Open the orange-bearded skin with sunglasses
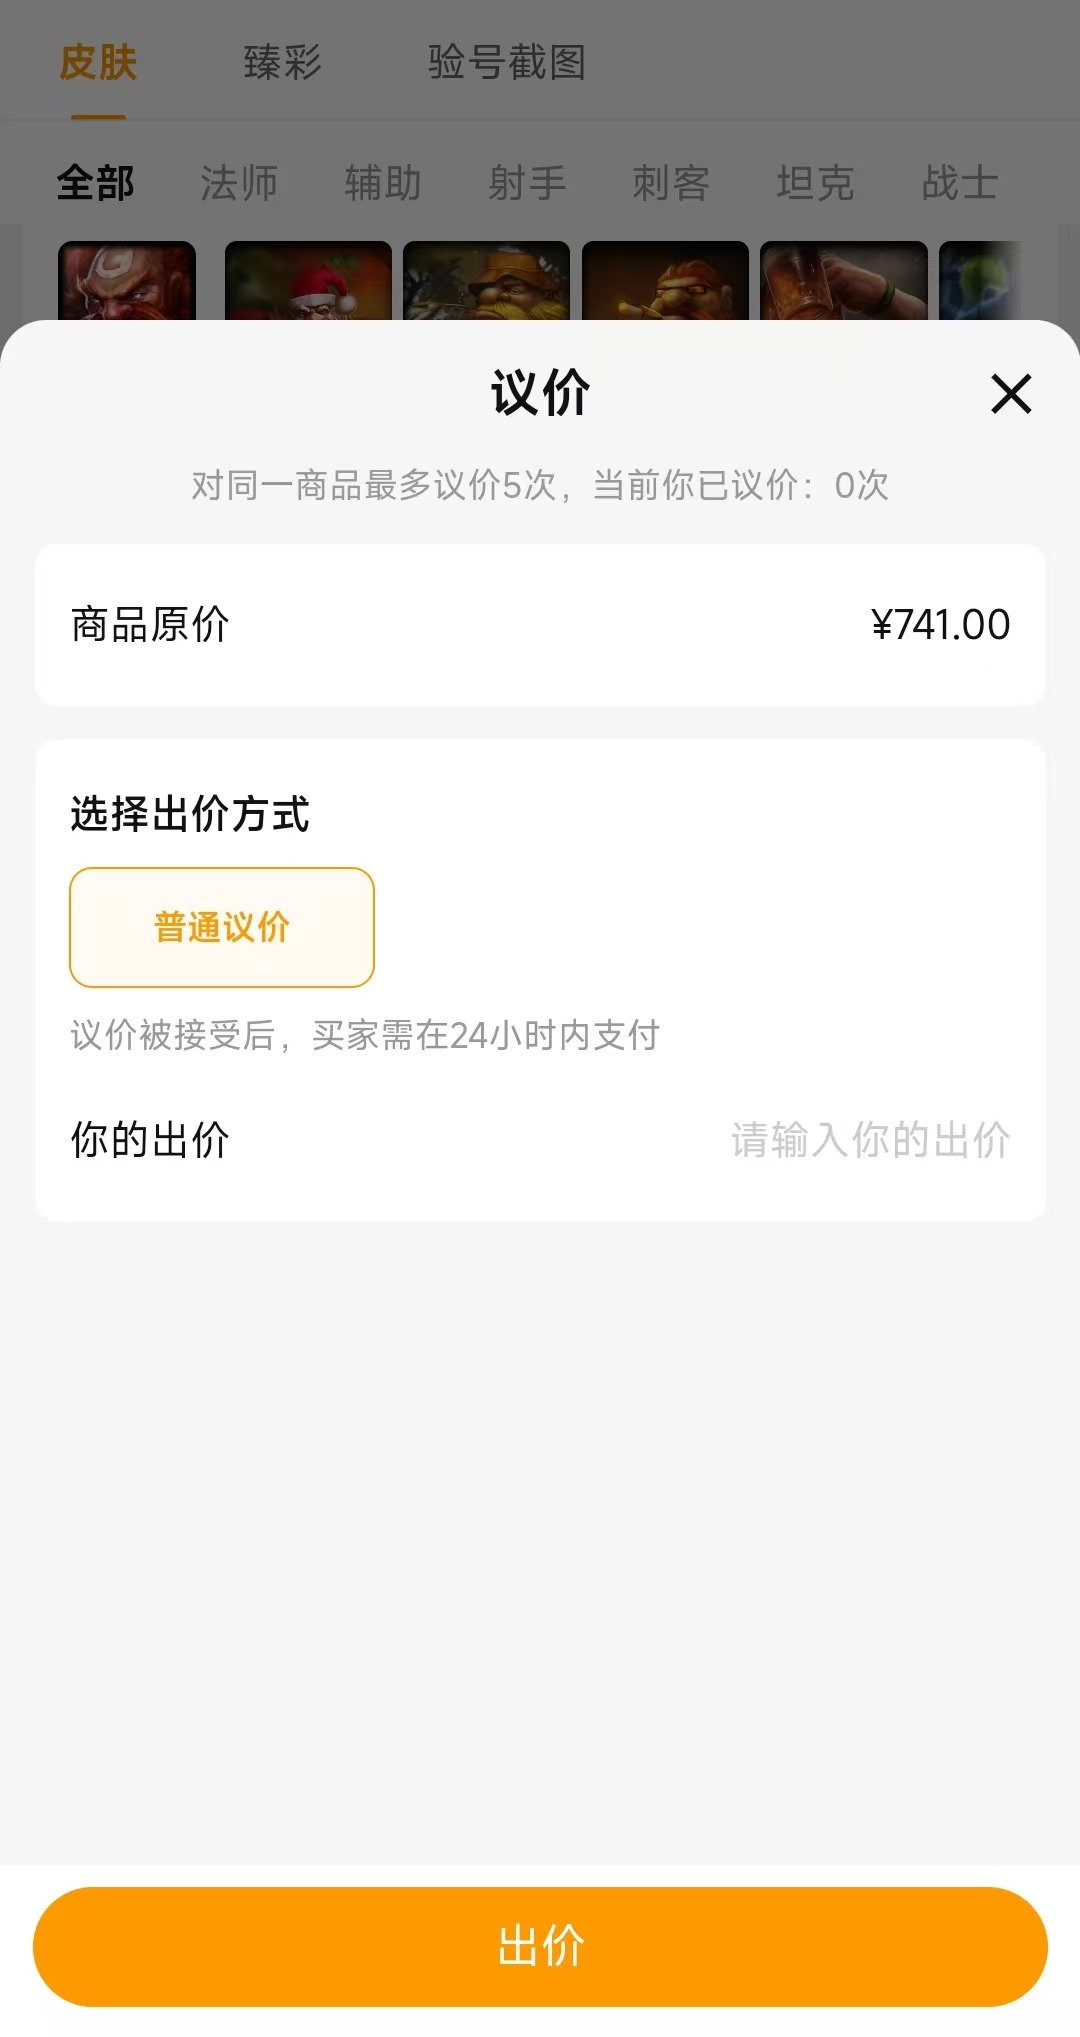Viewport: 1080px width, 2037px height. coord(665,281)
